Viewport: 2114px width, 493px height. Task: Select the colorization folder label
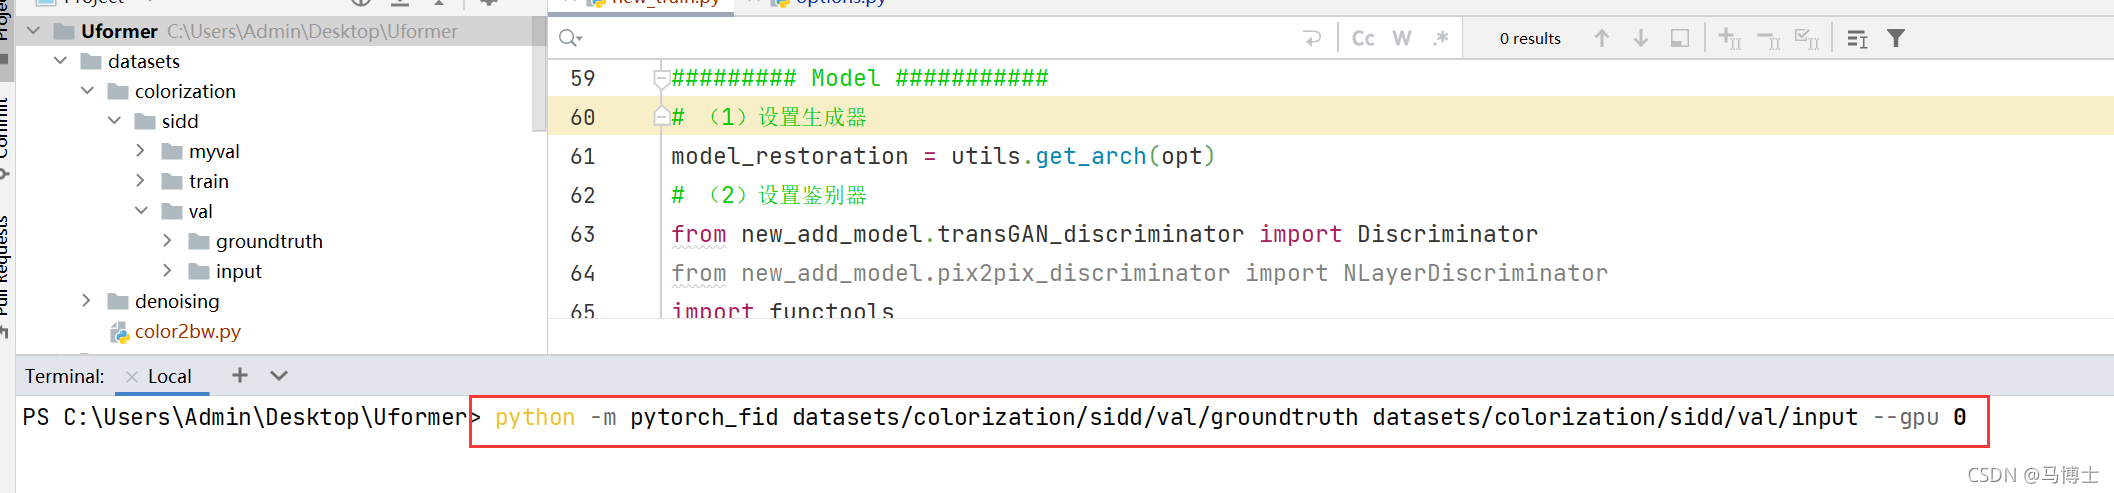(185, 91)
